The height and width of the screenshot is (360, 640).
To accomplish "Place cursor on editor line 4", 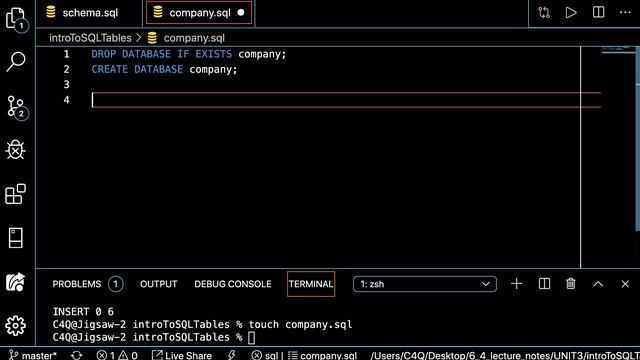I will [346, 100].
